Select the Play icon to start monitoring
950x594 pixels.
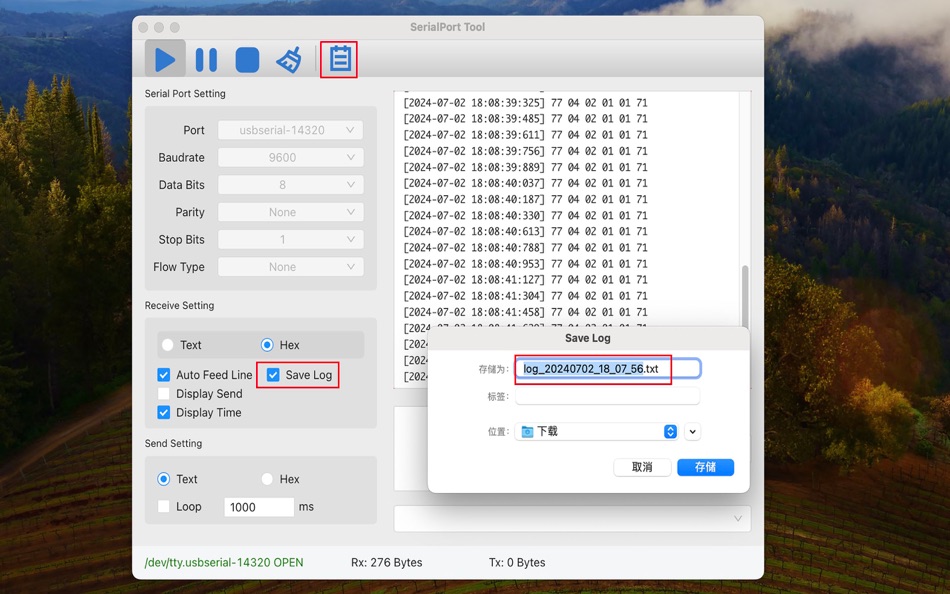pos(164,58)
